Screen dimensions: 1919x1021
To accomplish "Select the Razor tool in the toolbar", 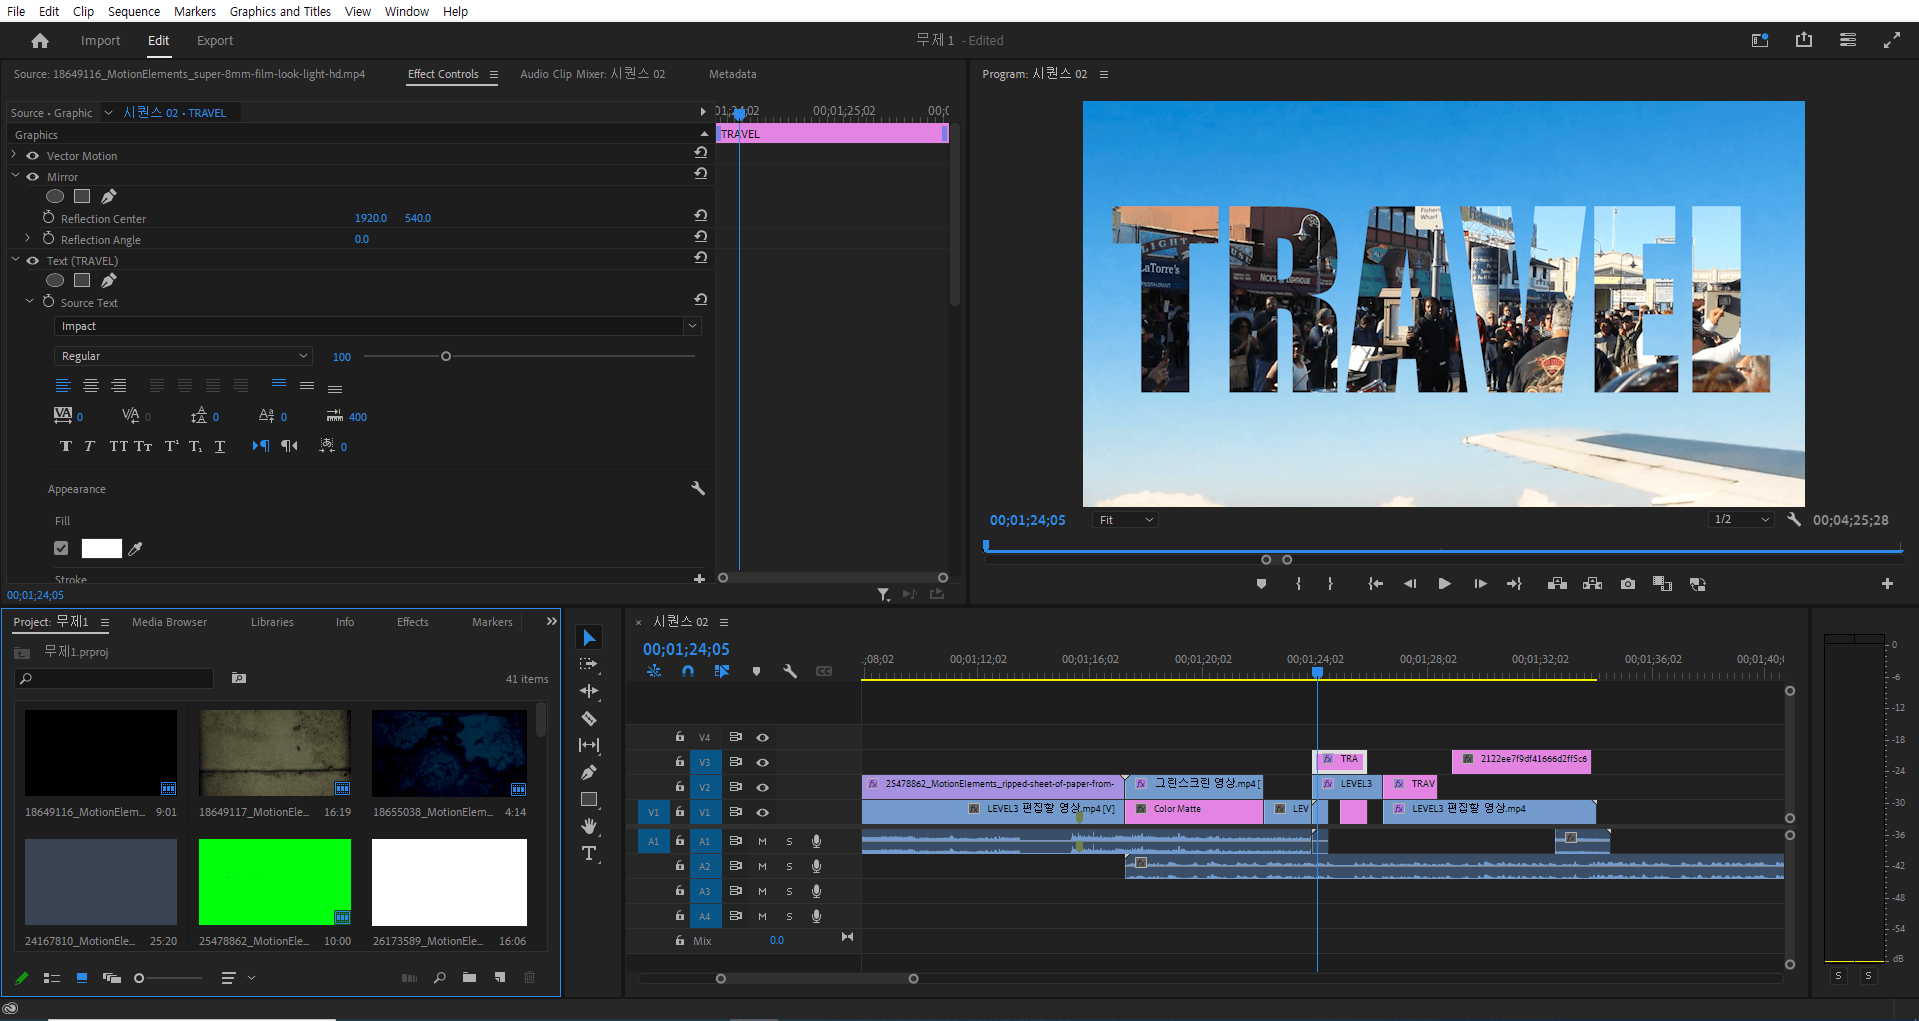I will click(x=589, y=718).
